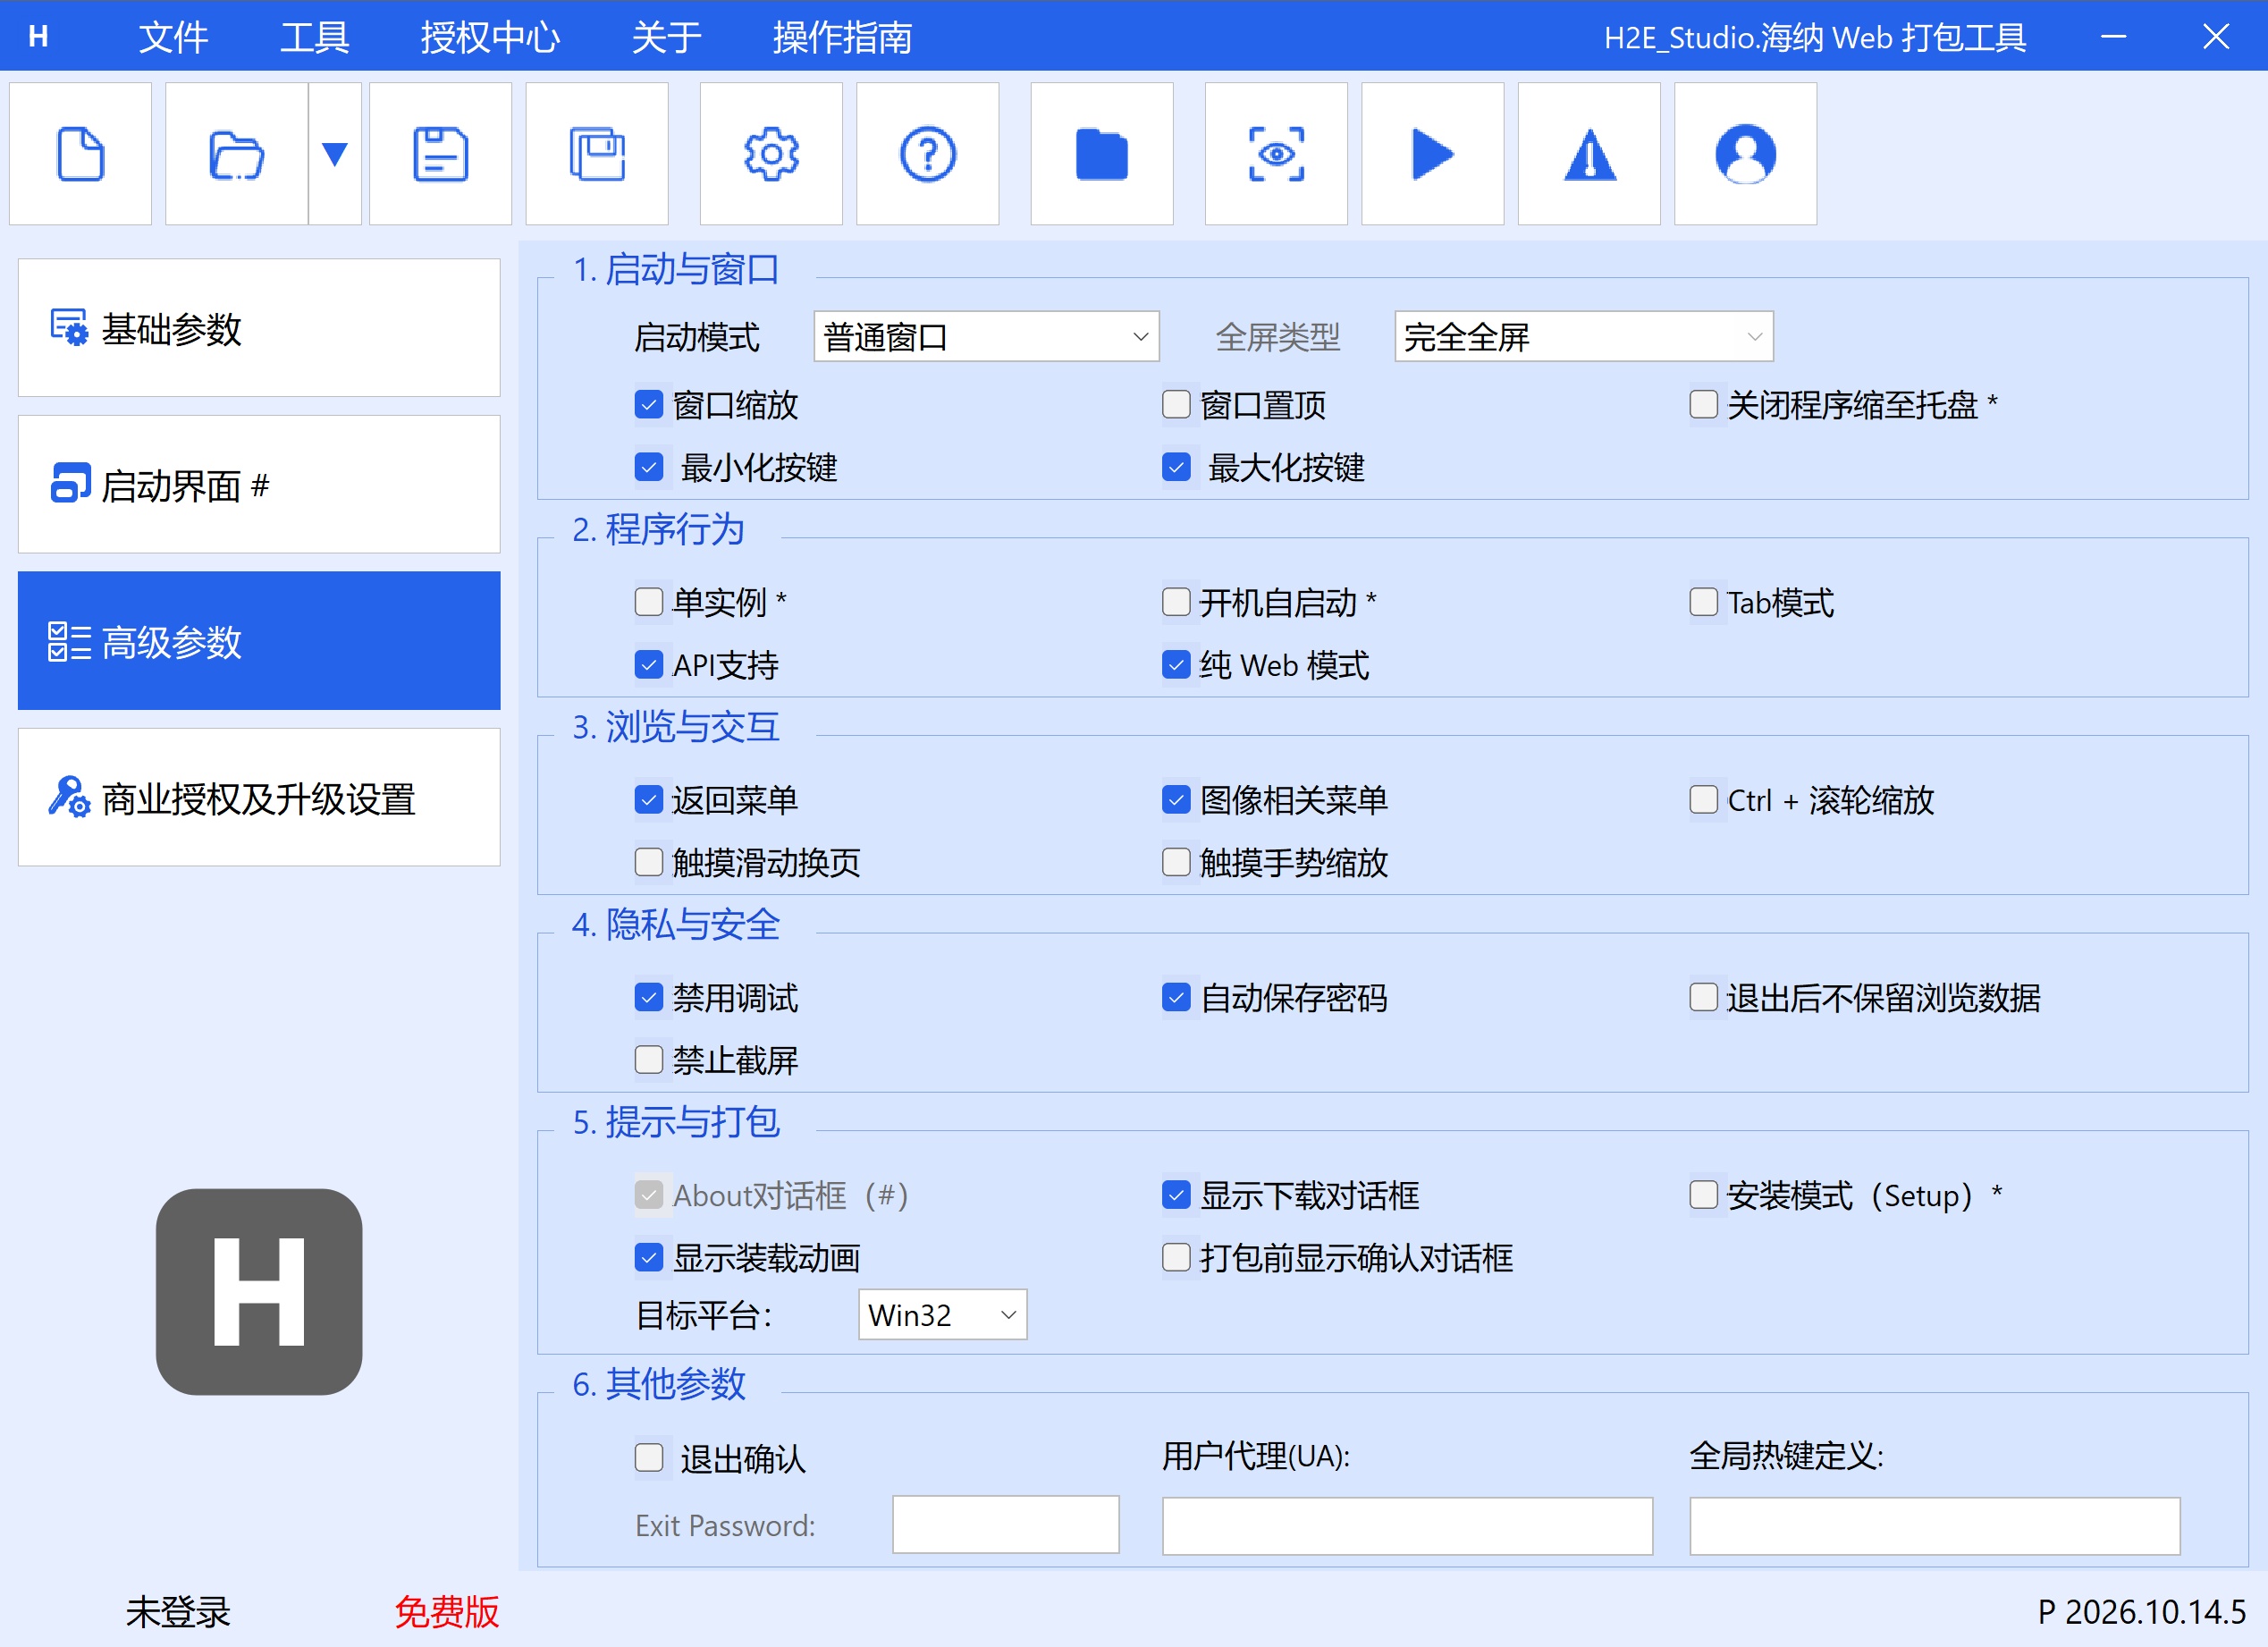This screenshot has width=2268, height=1647.
Task: Click the H app logo in title bar
Action: coord(38,37)
